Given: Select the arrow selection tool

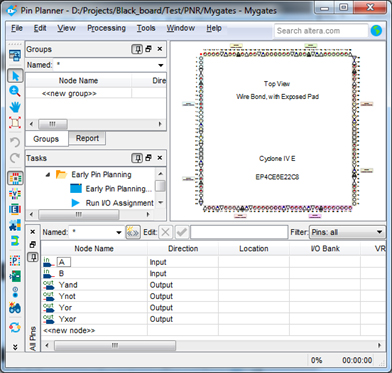Looking at the screenshot, I should pyautogui.click(x=15, y=76).
